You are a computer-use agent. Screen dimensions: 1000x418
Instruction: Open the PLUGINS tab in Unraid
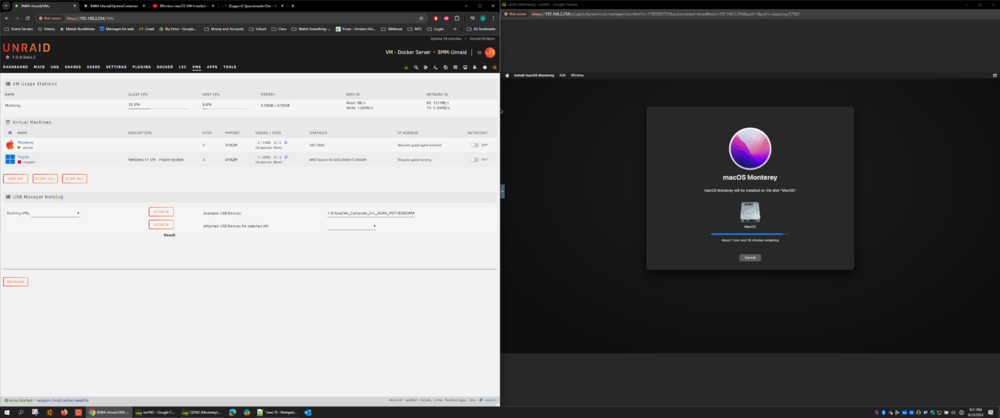click(142, 67)
